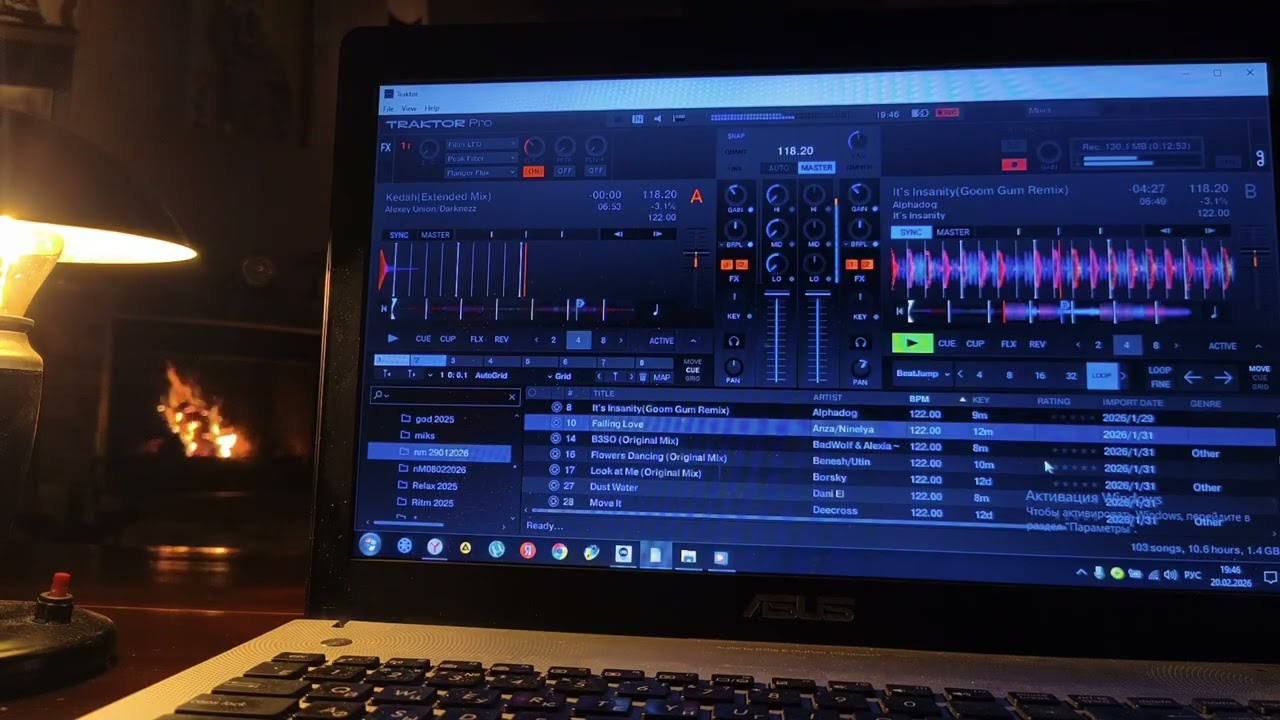Open the View menu
Screen dimensions: 1280x720
pyautogui.click(x=409, y=108)
